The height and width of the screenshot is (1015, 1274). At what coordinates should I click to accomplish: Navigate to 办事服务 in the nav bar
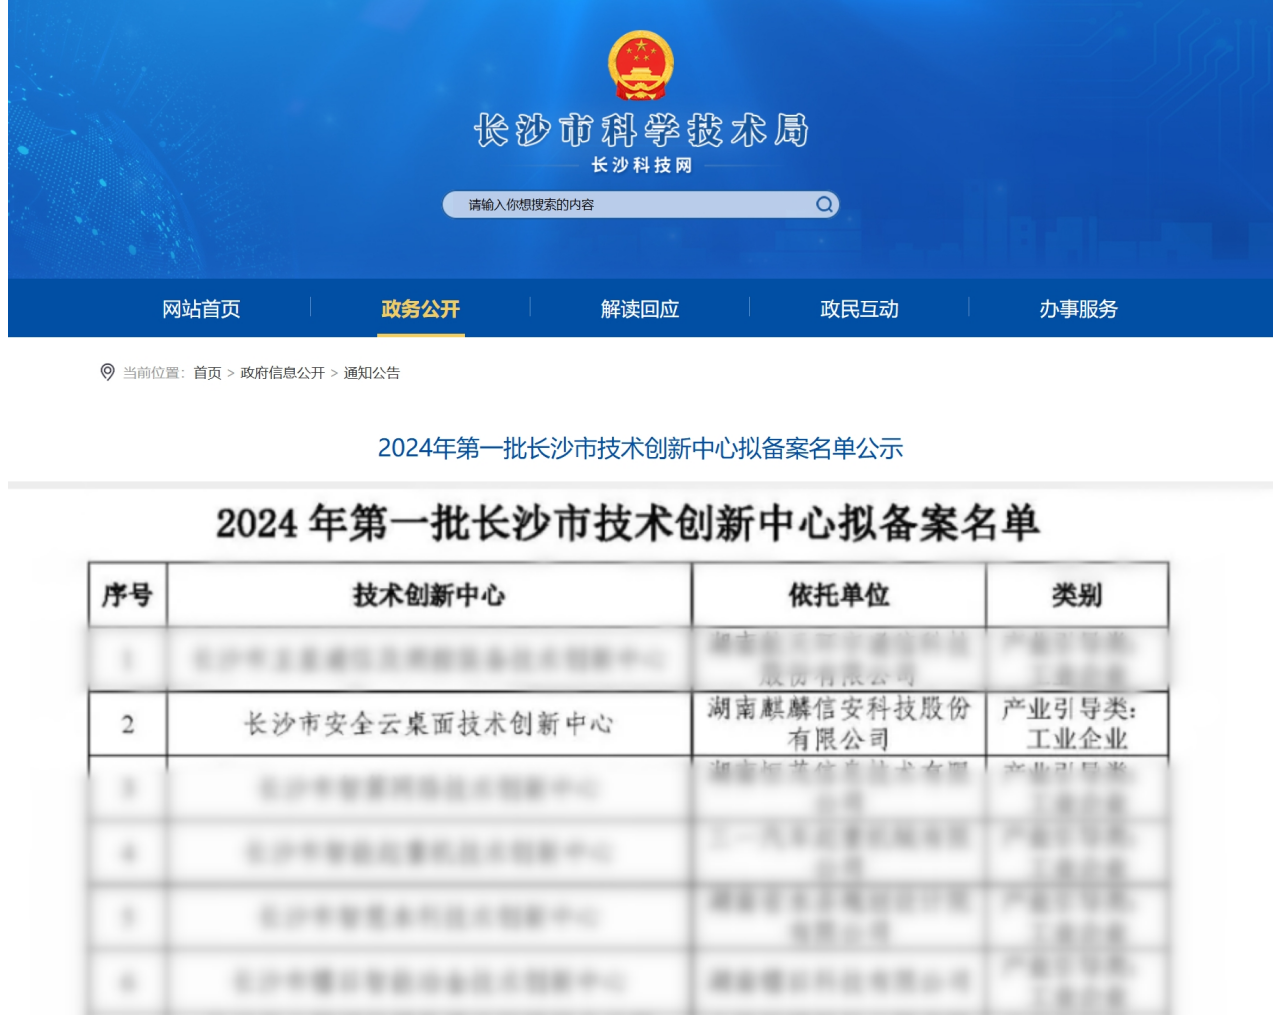(1078, 309)
